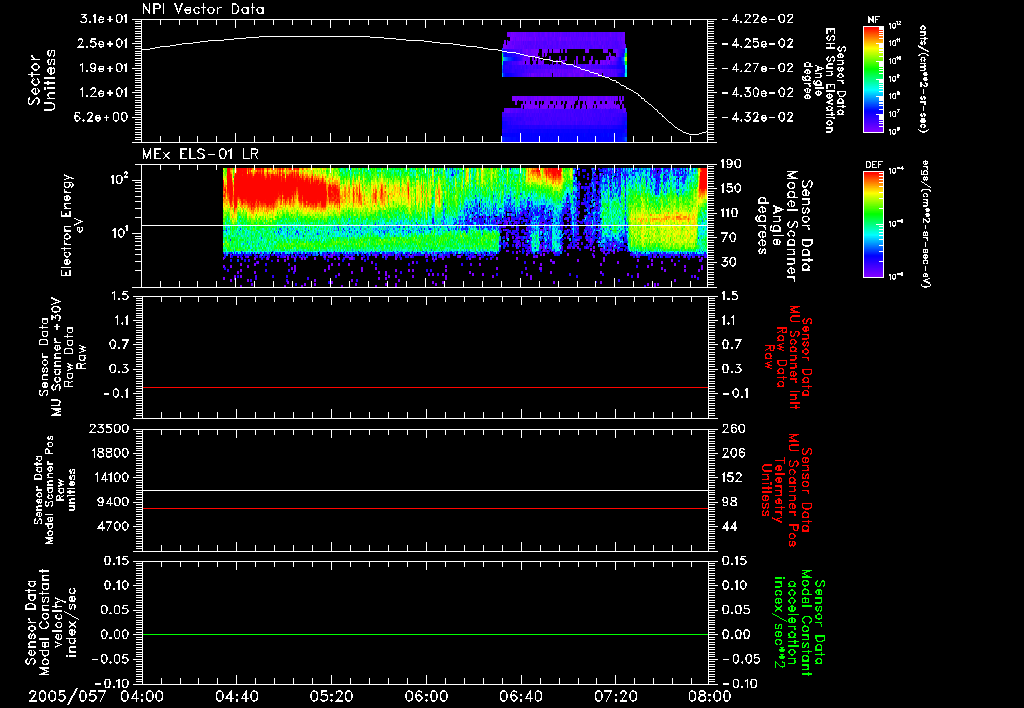Click the red 'MU Scanner Init Raw Data' title
Screen dimensions: 1024x708
coord(788,357)
